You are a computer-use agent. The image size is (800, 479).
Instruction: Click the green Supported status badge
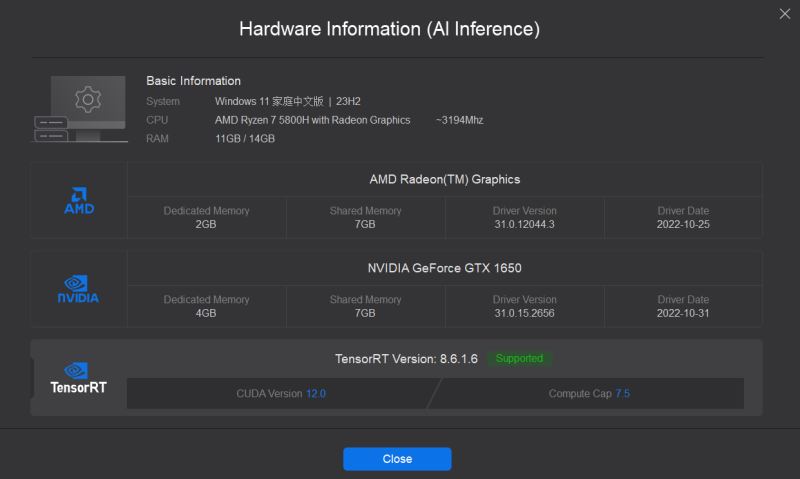coord(519,359)
